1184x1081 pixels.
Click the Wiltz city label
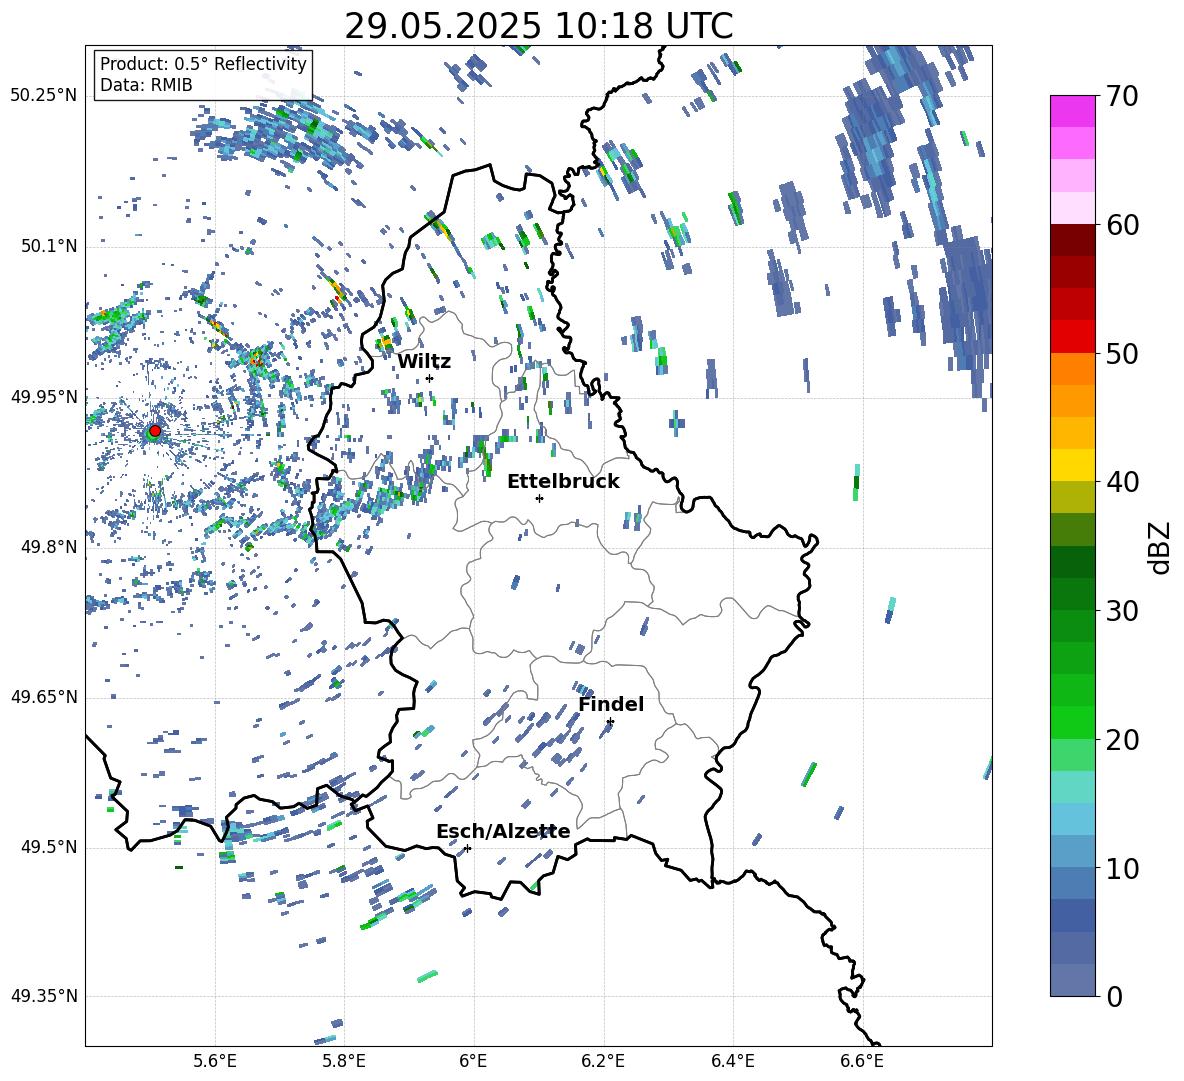coord(424,362)
